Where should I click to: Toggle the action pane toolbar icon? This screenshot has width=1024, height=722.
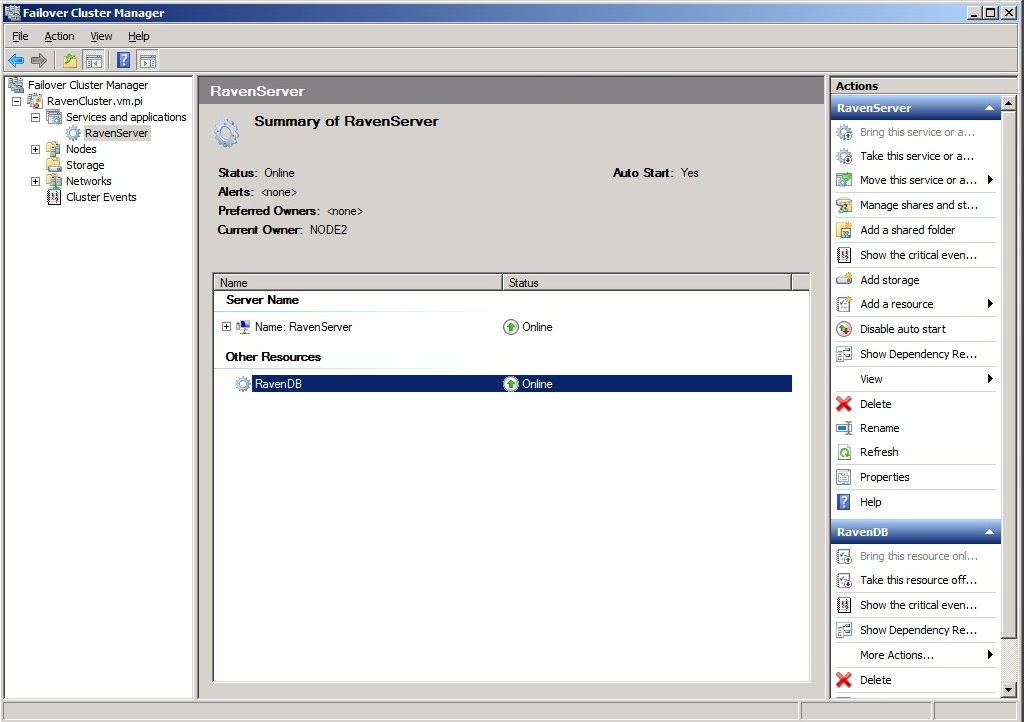click(148, 61)
